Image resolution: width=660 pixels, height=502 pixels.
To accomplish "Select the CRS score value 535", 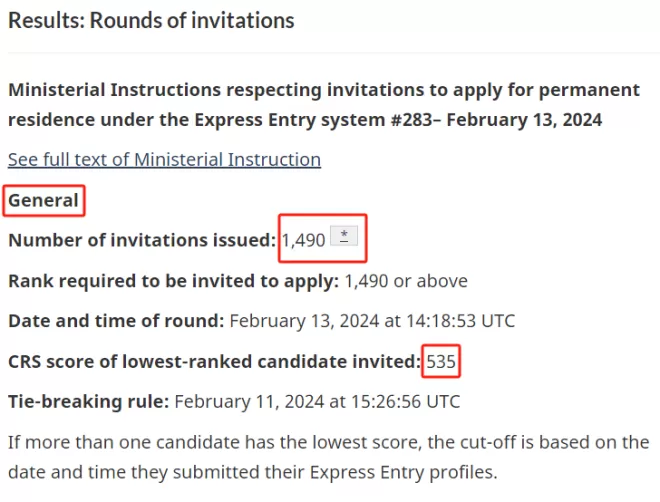I will 441,361.
